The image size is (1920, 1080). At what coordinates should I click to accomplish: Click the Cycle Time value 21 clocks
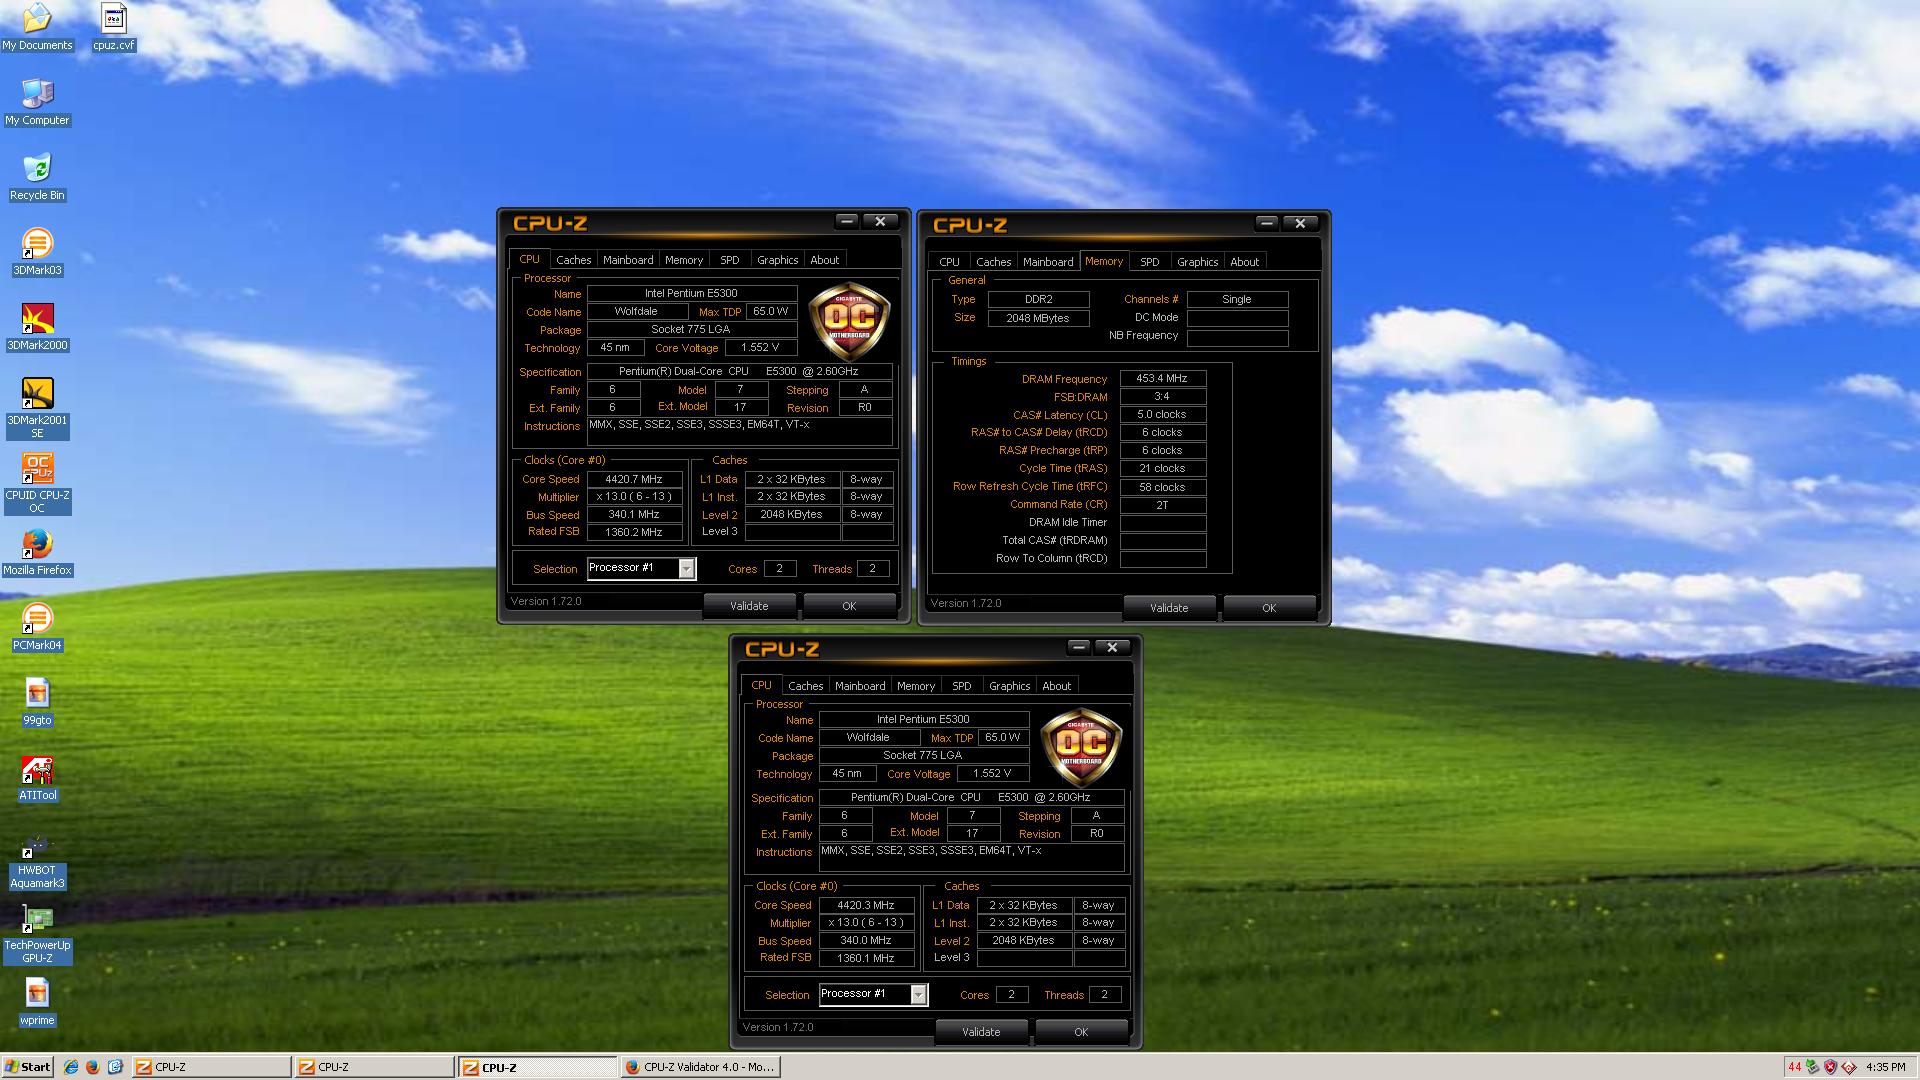pyautogui.click(x=1163, y=469)
